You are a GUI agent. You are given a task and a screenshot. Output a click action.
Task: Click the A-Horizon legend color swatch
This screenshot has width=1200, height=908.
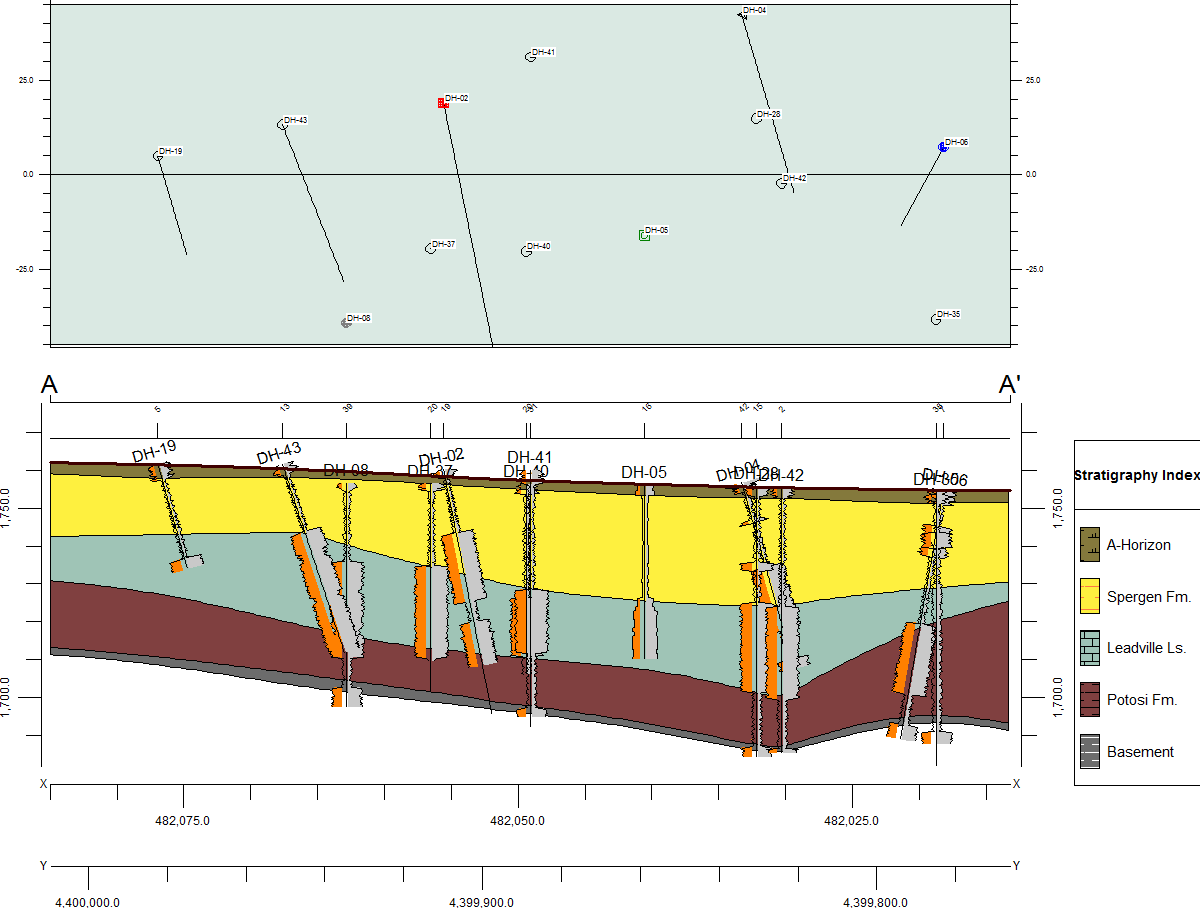point(1090,545)
